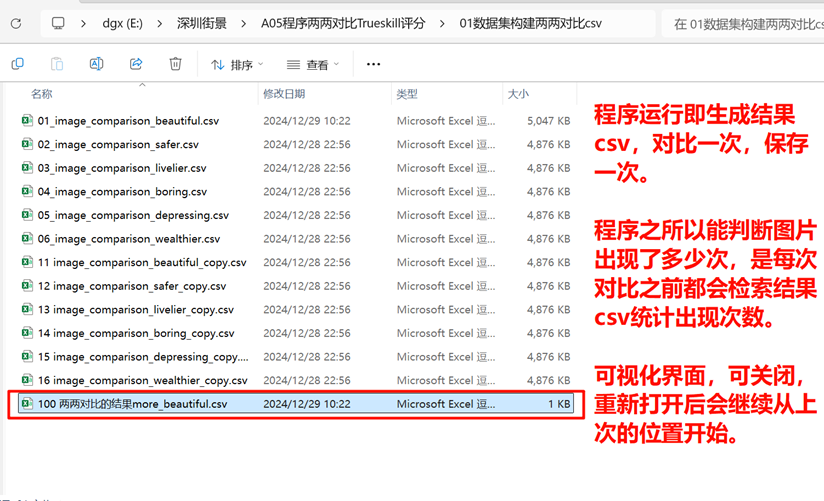Click date 2024/12/29 10:22 of 01_image_comparison_beautiful.csv

point(307,121)
